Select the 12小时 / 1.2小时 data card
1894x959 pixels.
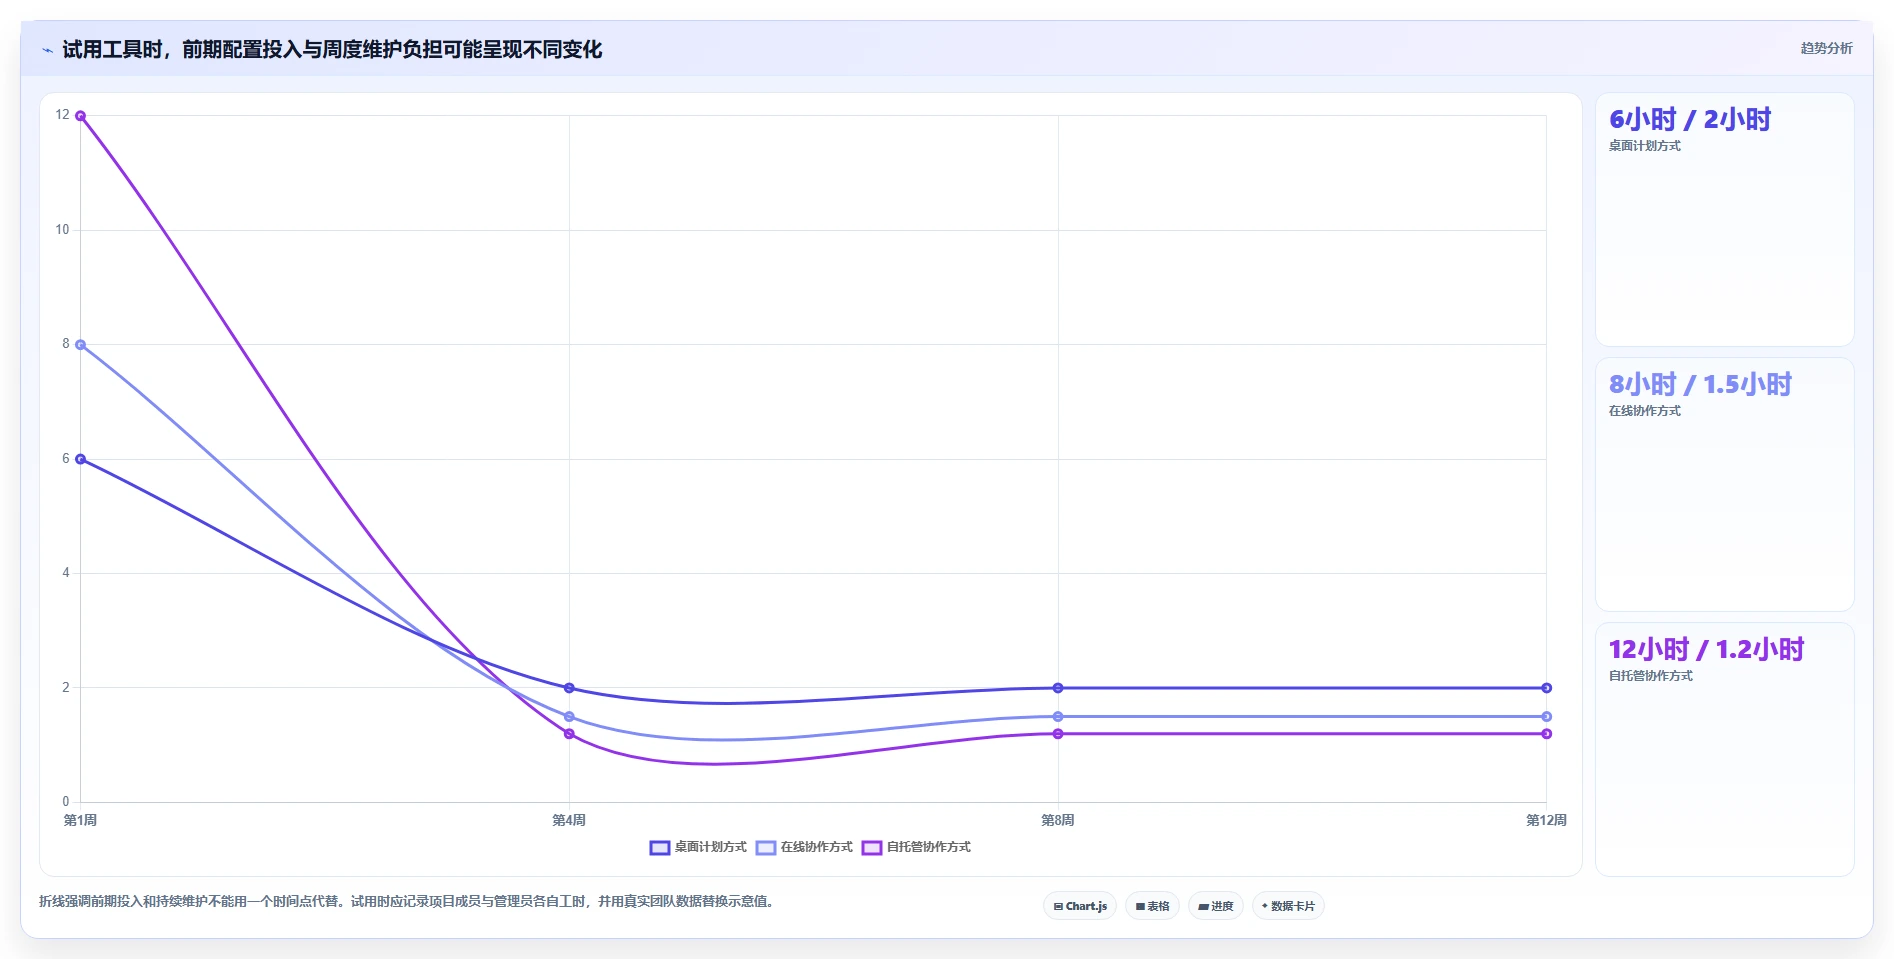1724,750
